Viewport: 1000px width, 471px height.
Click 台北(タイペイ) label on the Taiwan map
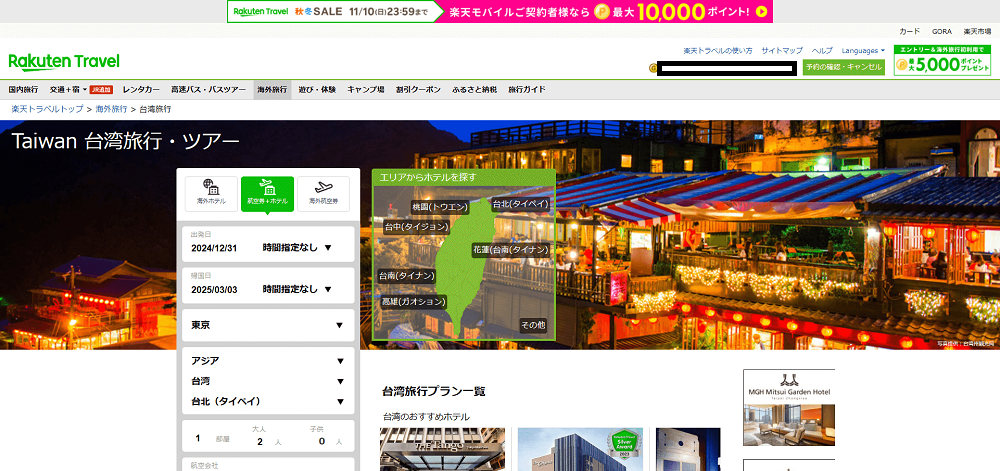[x=521, y=203]
